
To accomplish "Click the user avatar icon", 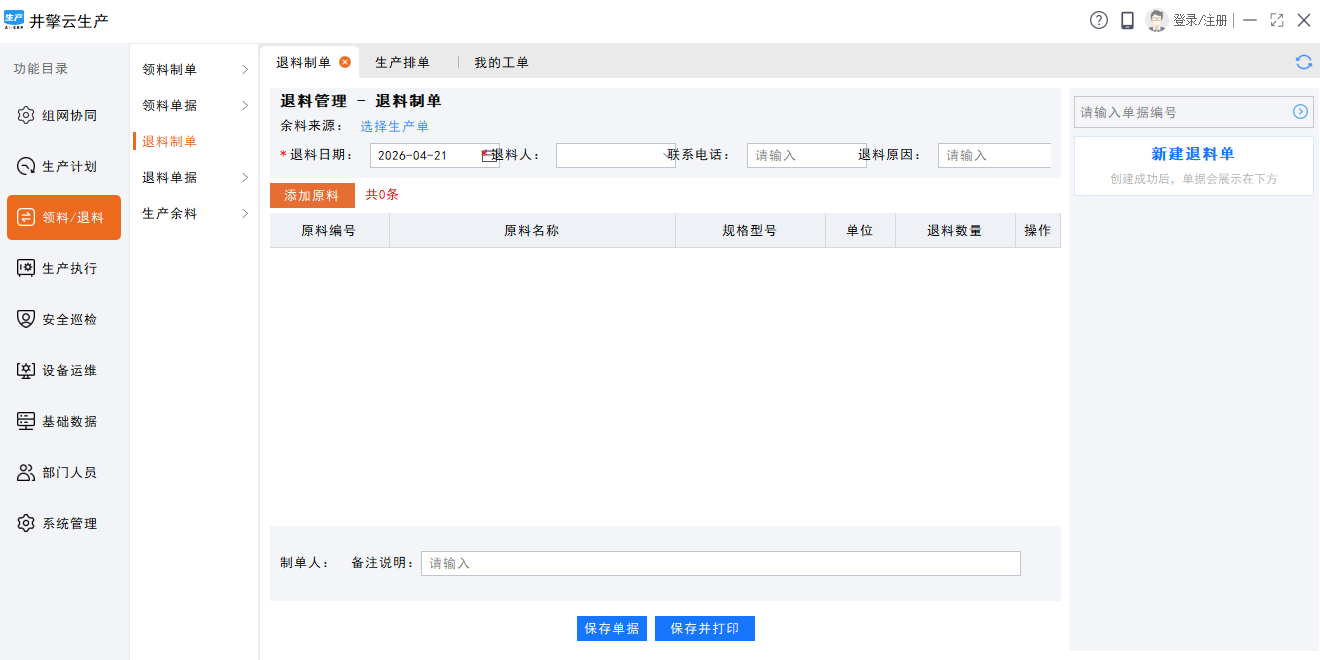I will [x=1157, y=20].
